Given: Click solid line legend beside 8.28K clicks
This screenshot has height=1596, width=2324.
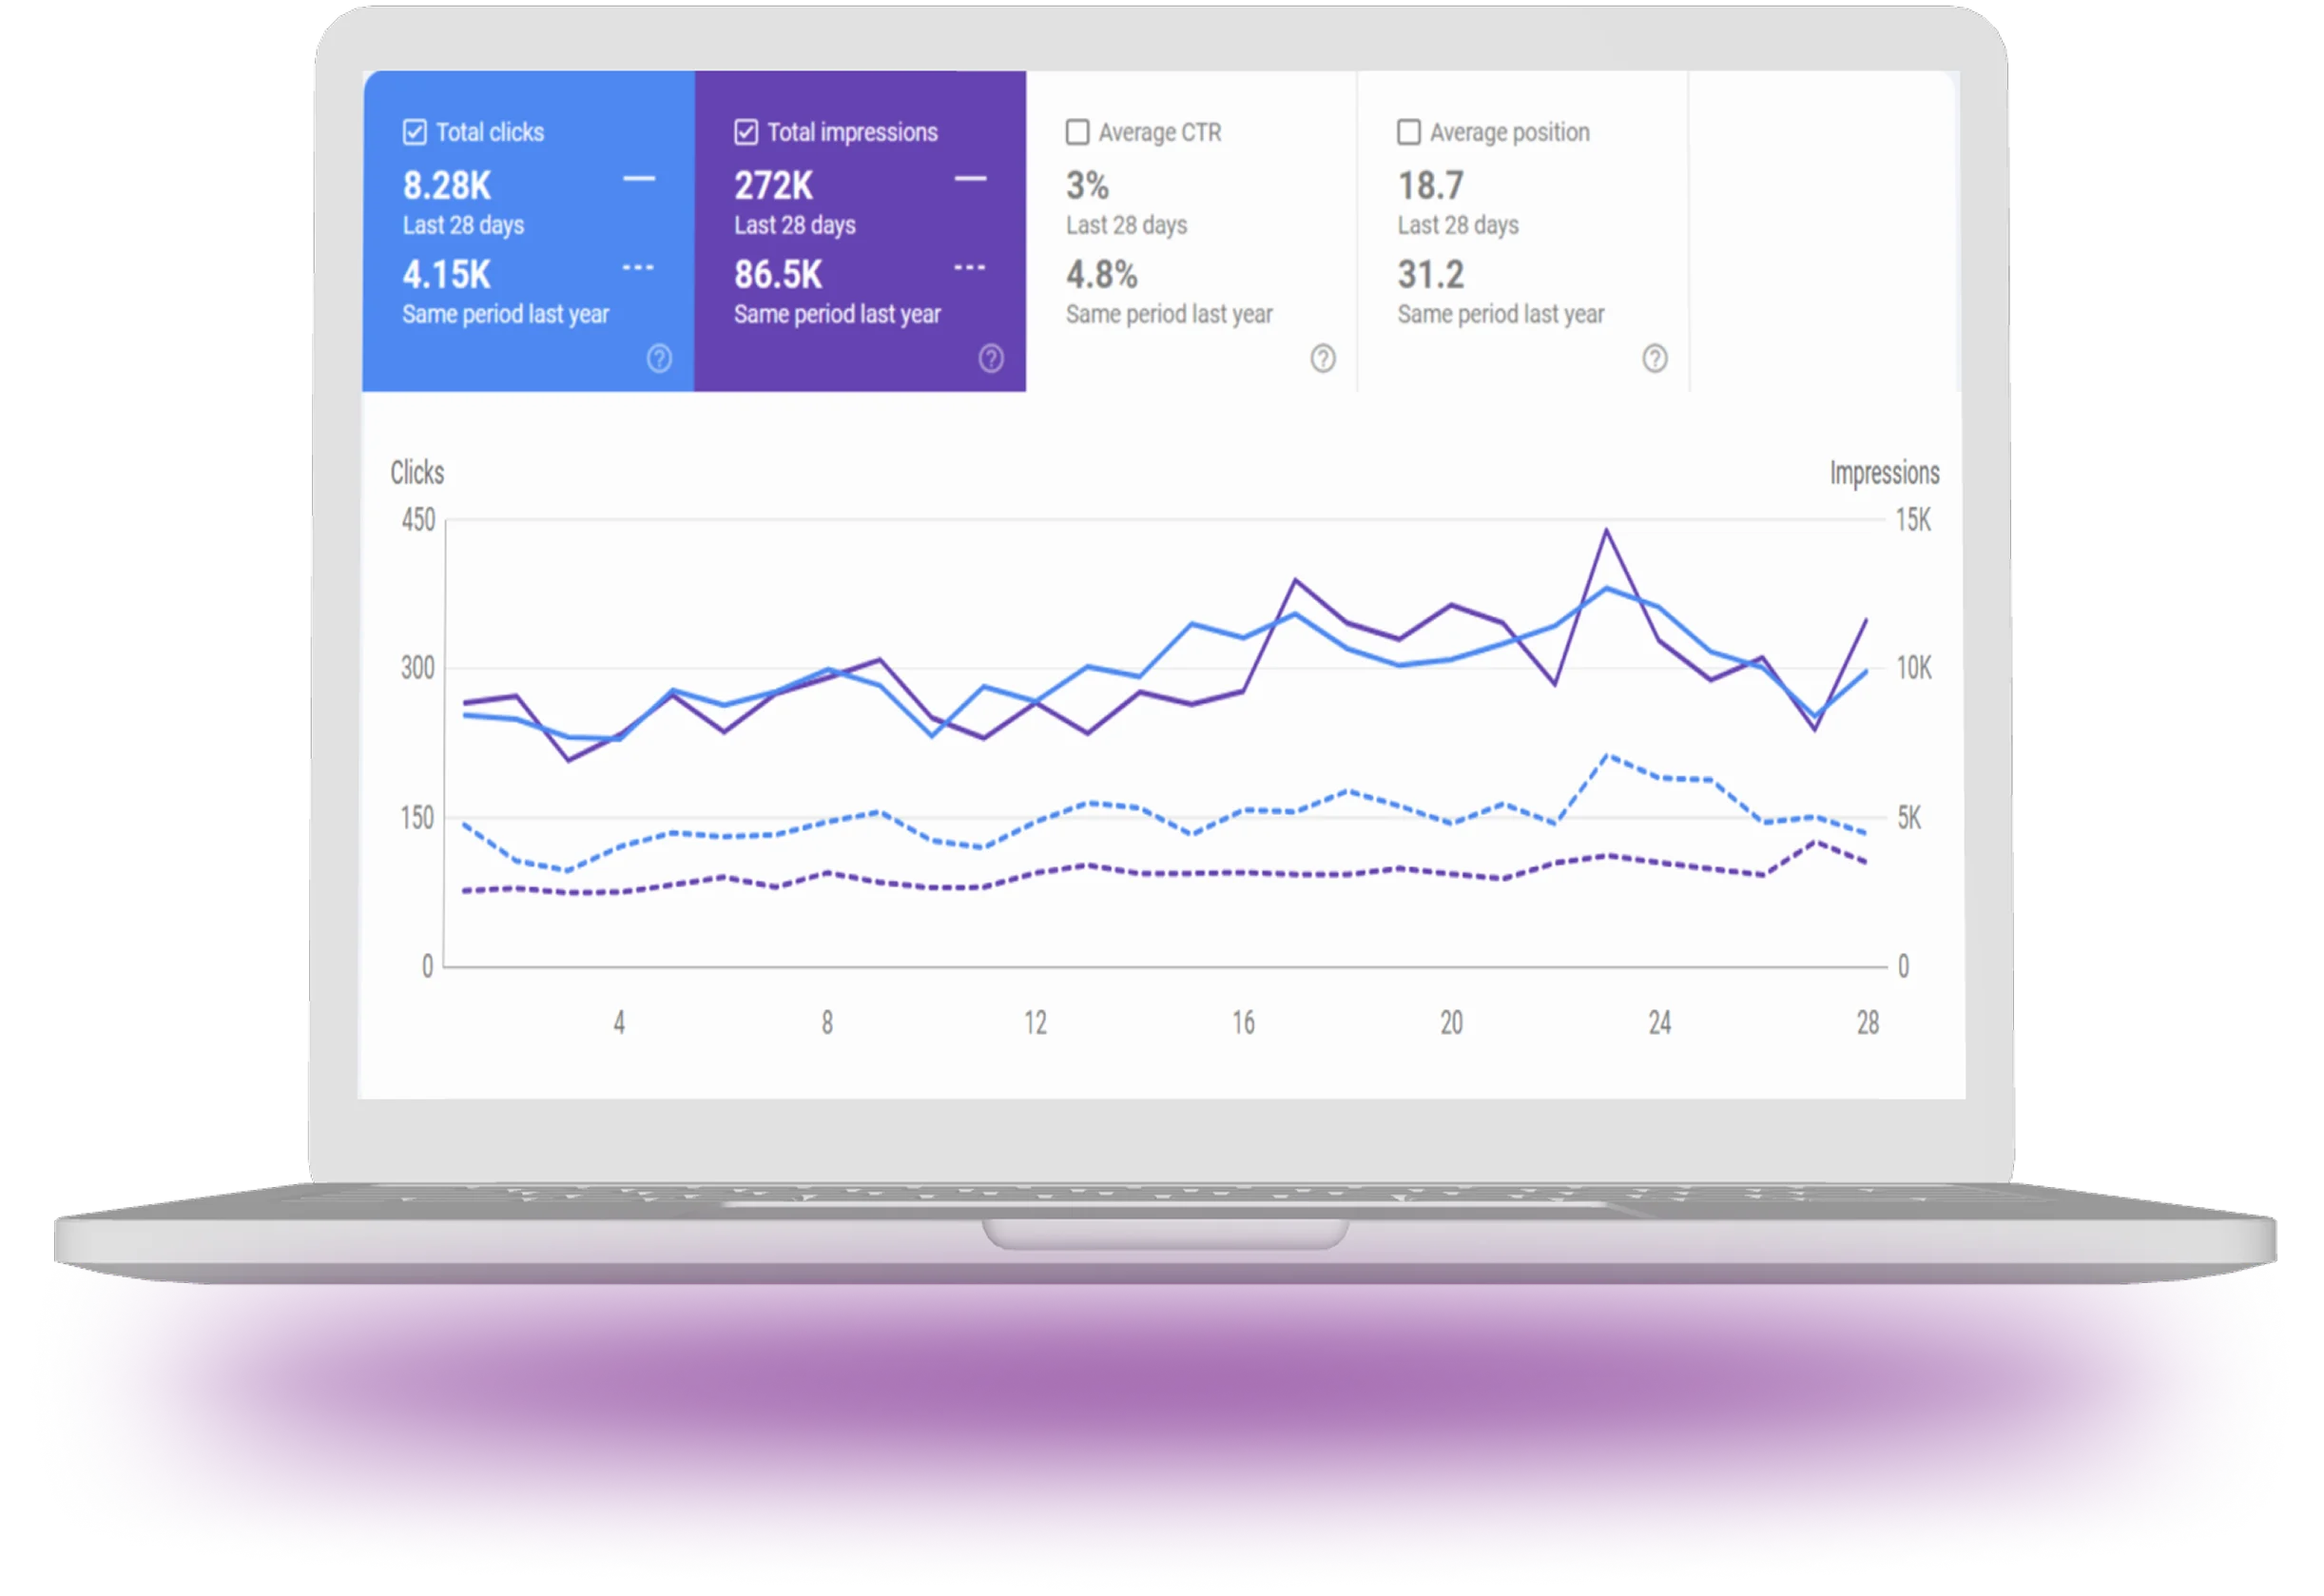Looking at the screenshot, I should point(639,179).
